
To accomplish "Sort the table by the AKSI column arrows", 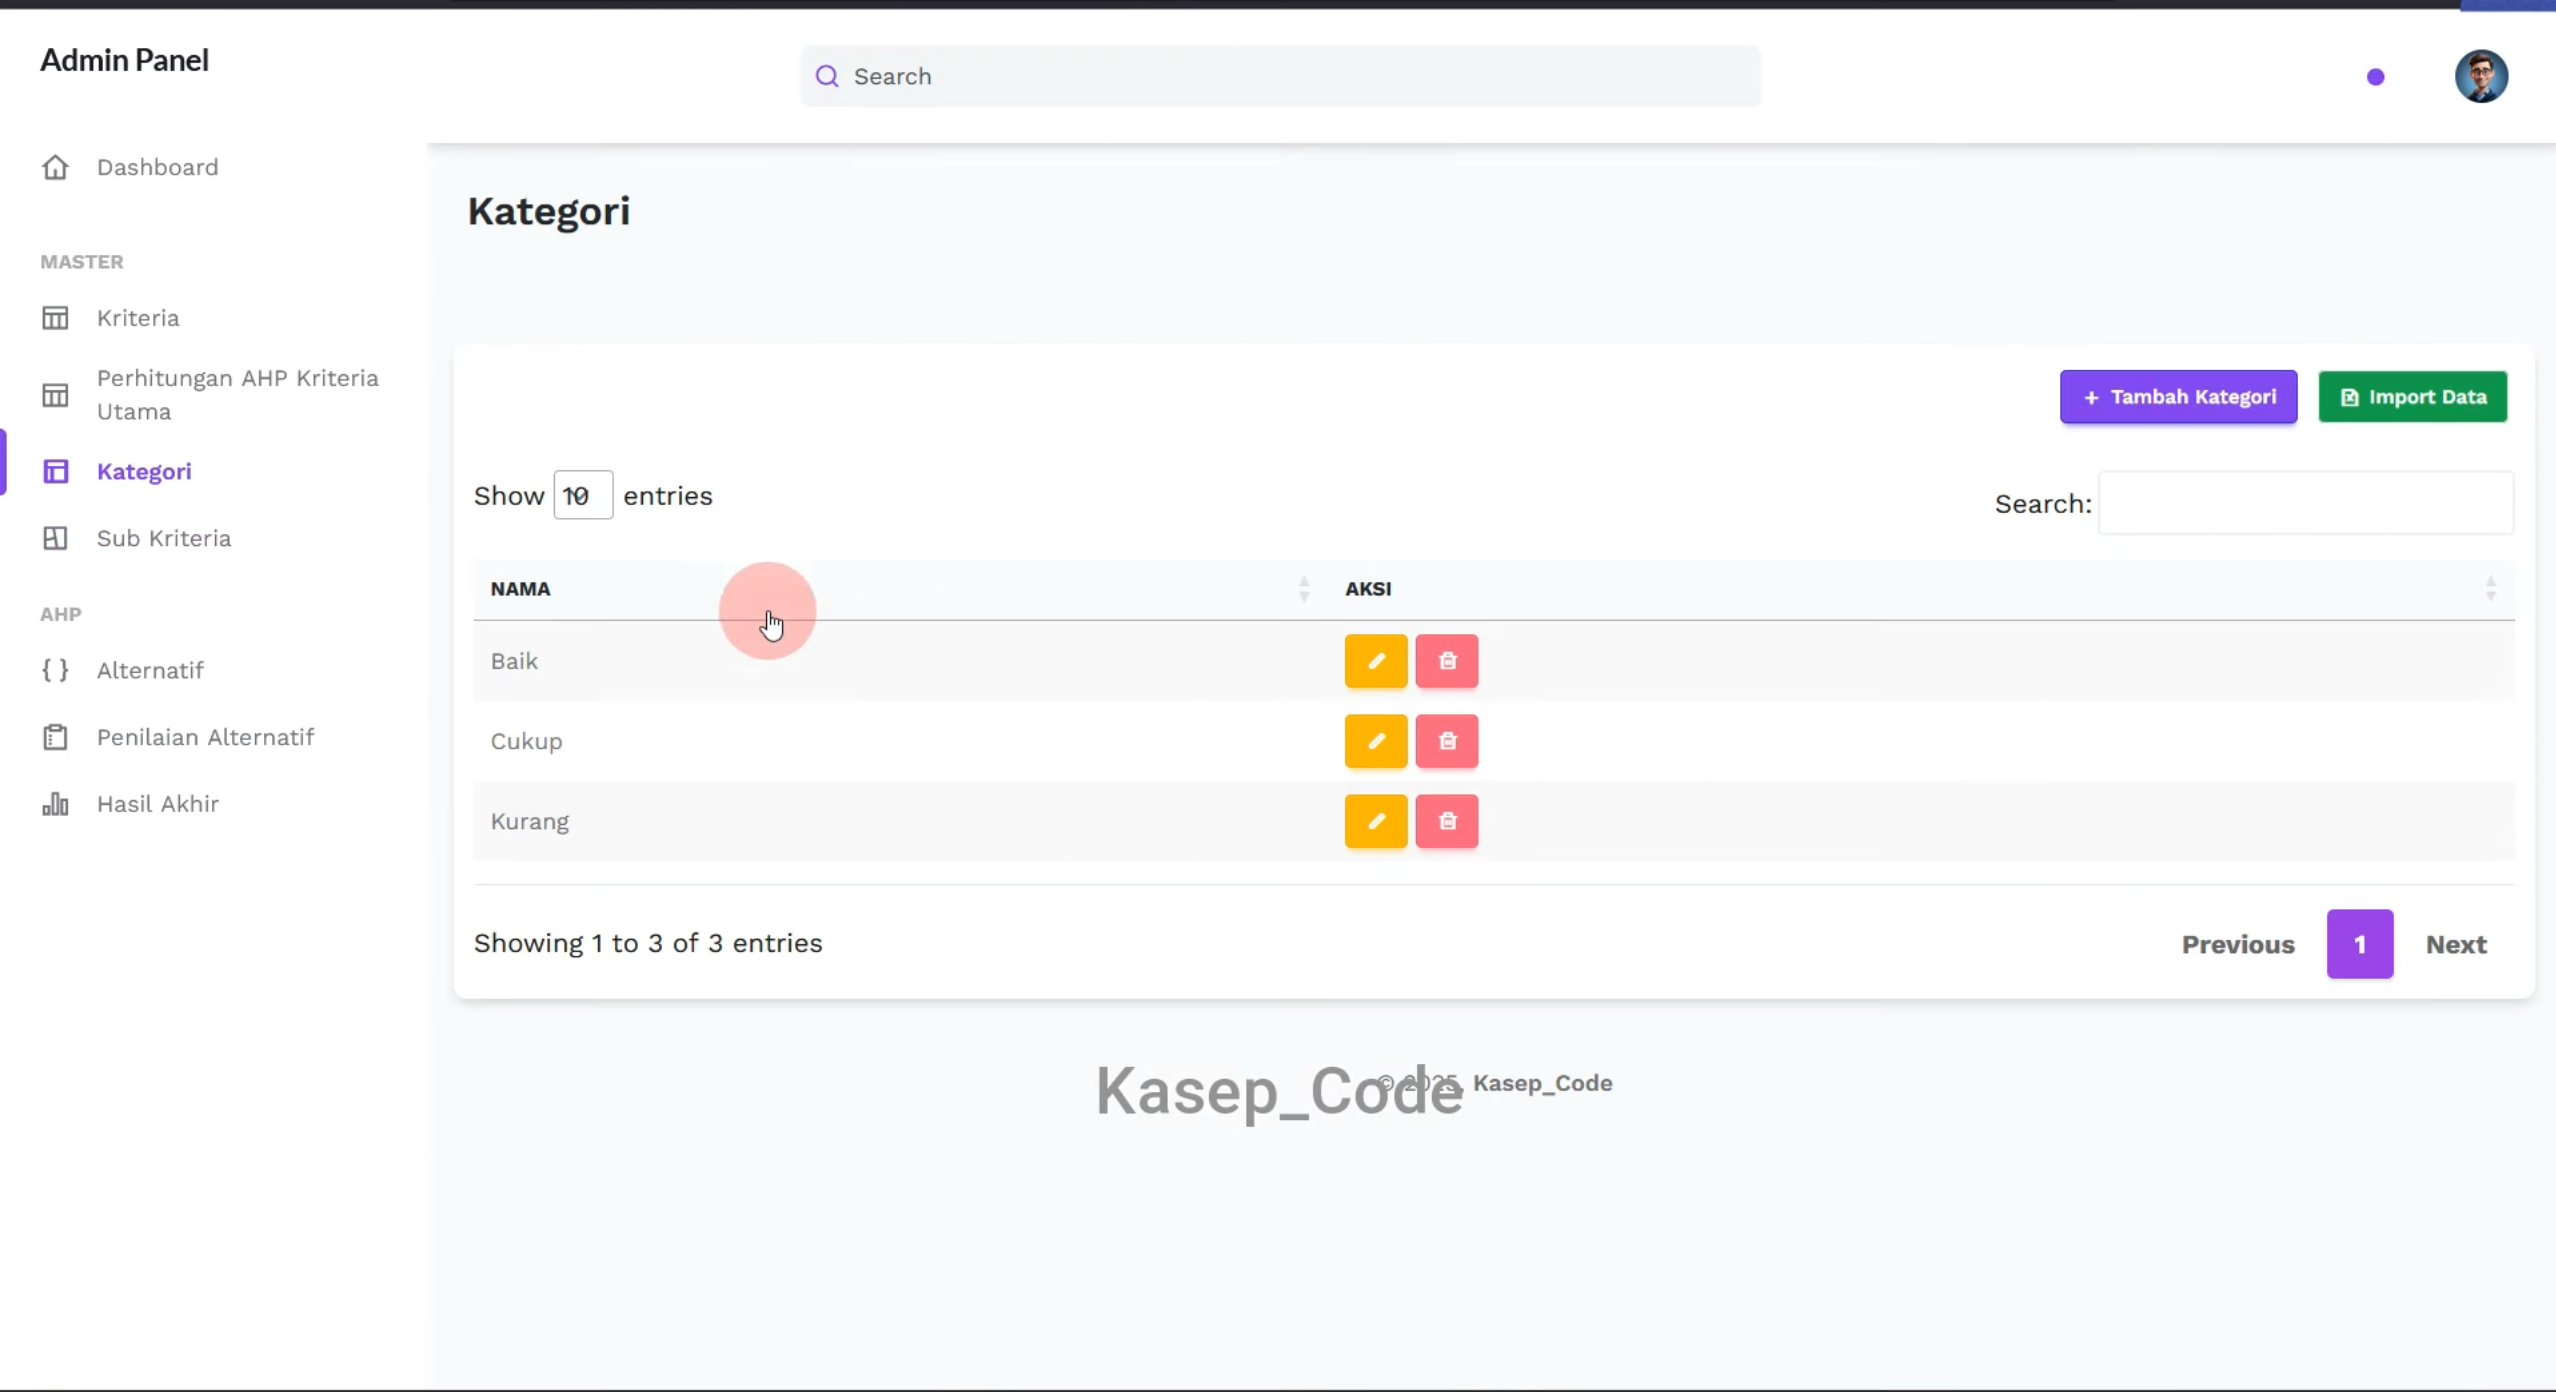I will click(2491, 589).
